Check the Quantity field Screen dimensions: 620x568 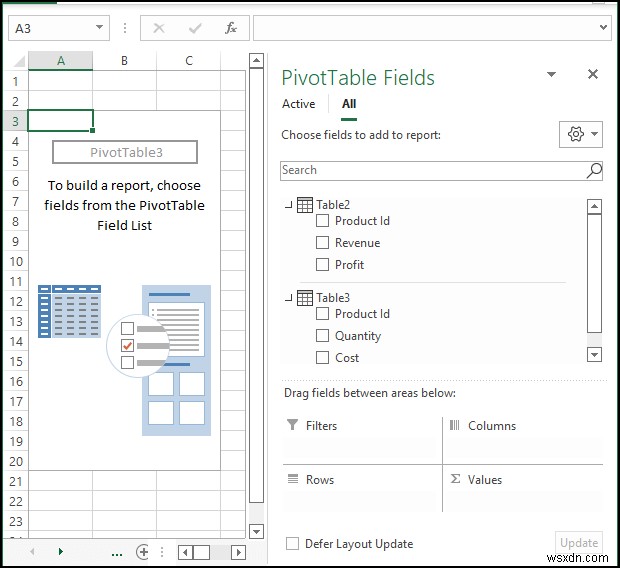click(x=322, y=335)
